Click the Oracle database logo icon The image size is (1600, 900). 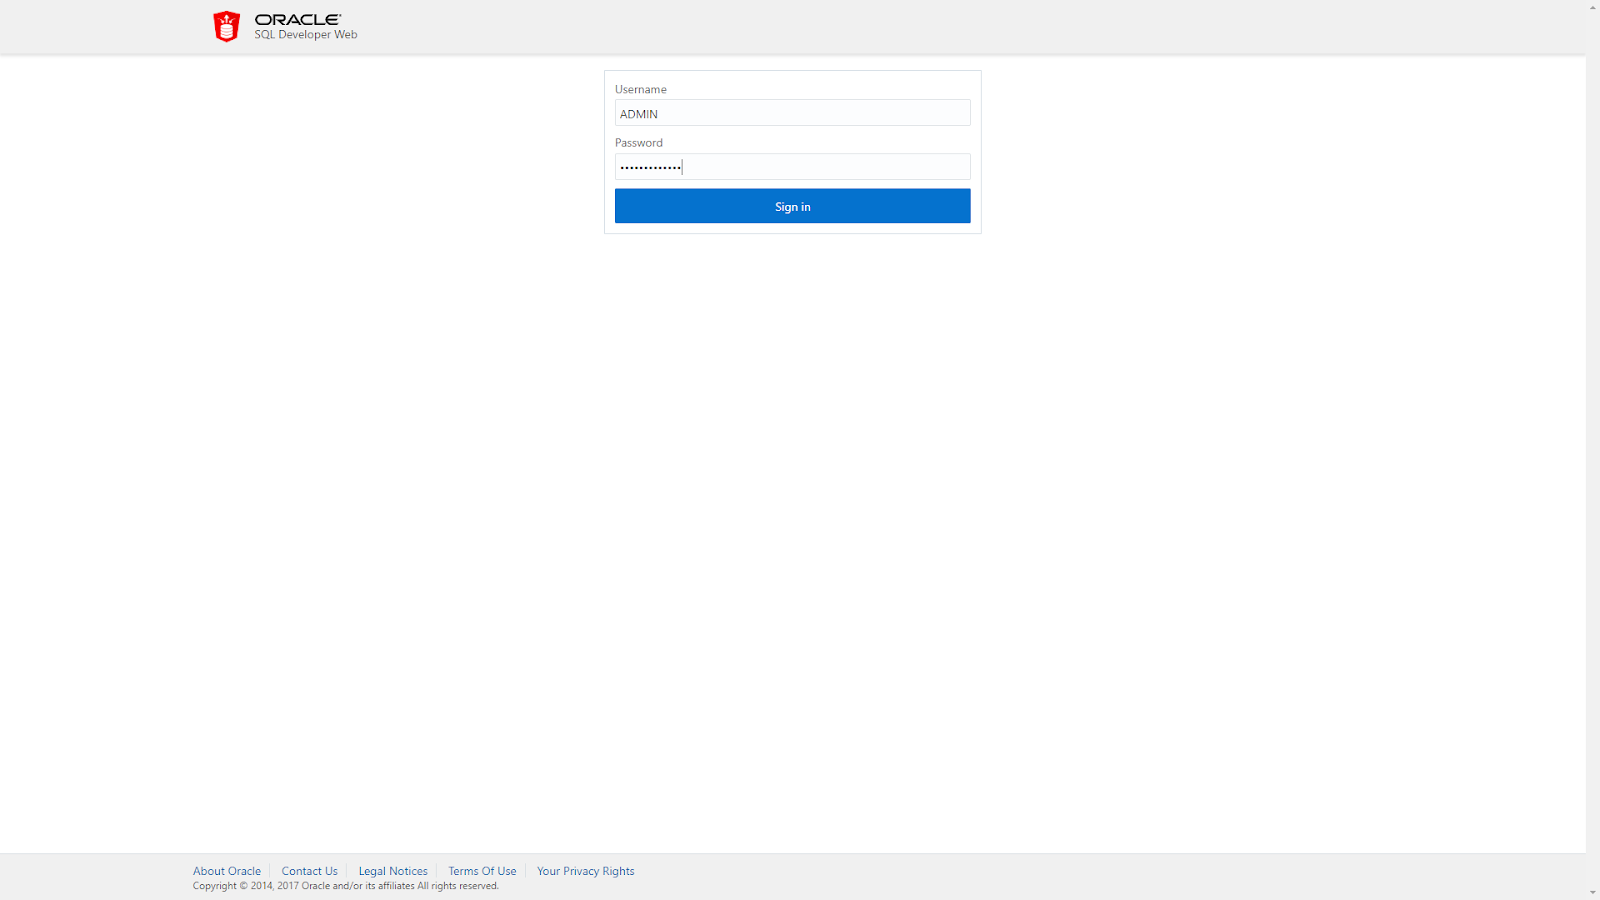226,25
